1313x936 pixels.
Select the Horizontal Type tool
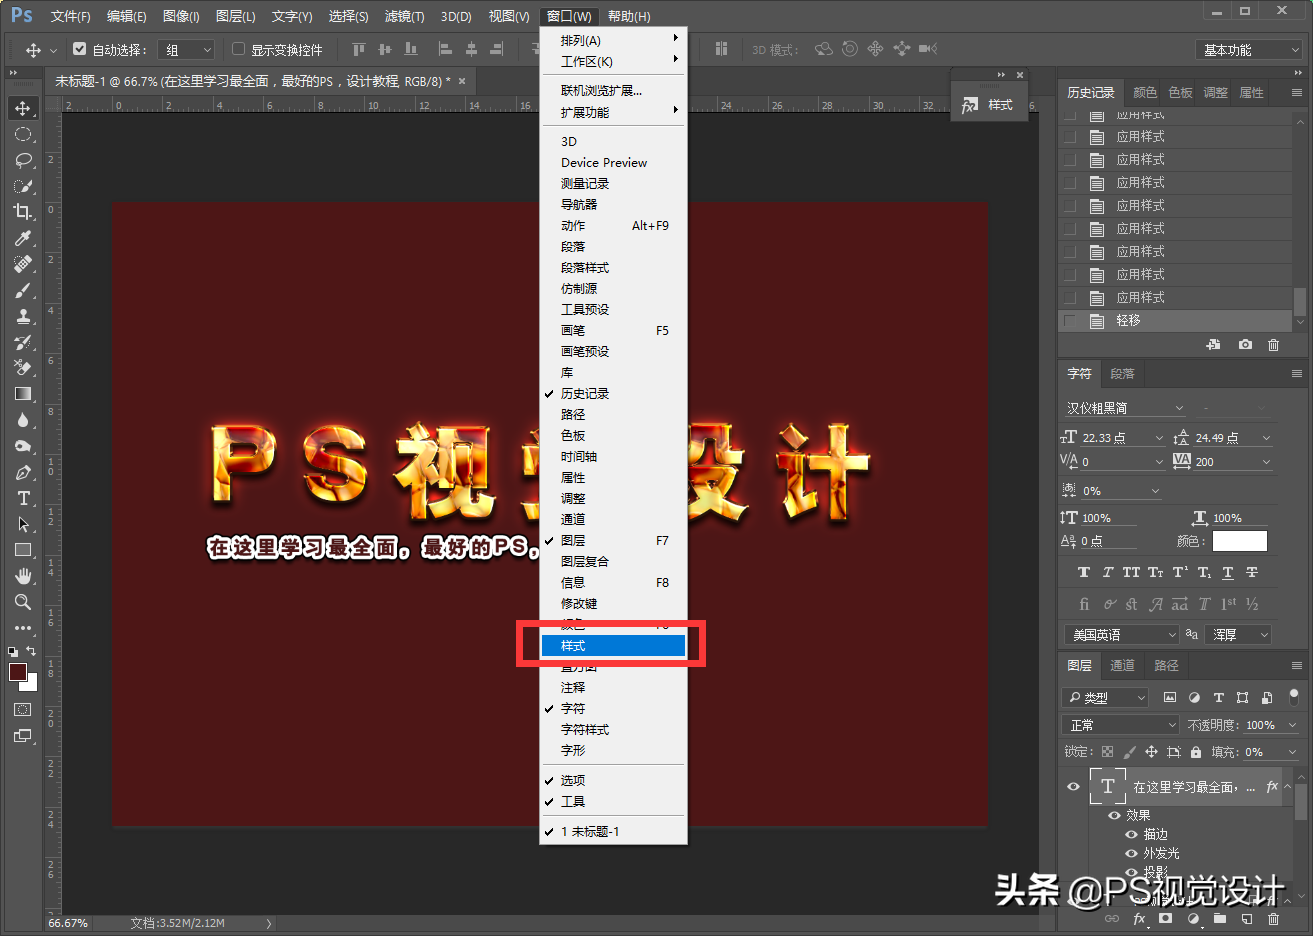23,498
